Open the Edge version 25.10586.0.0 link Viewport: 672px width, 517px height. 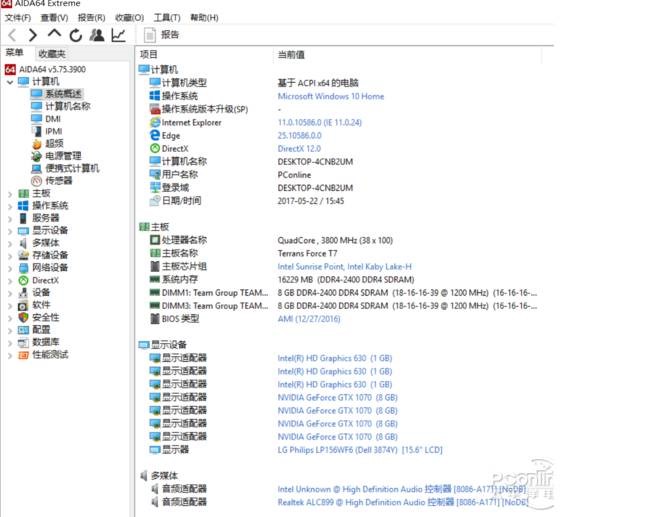point(300,136)
